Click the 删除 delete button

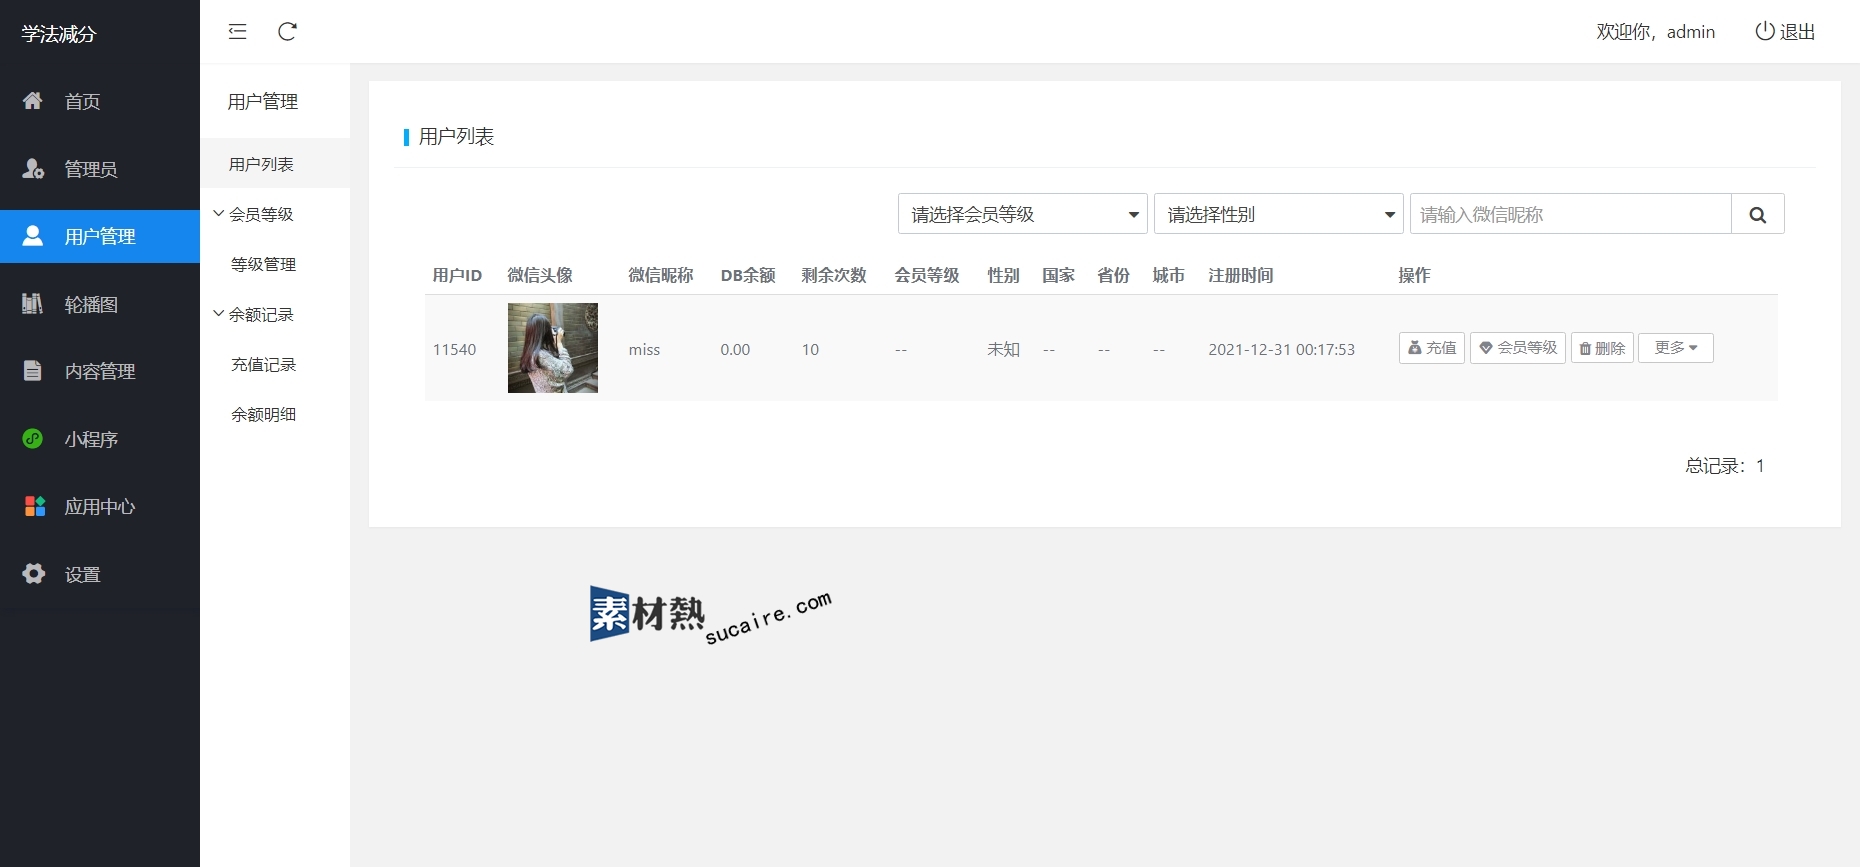(x=1601, y=348)
